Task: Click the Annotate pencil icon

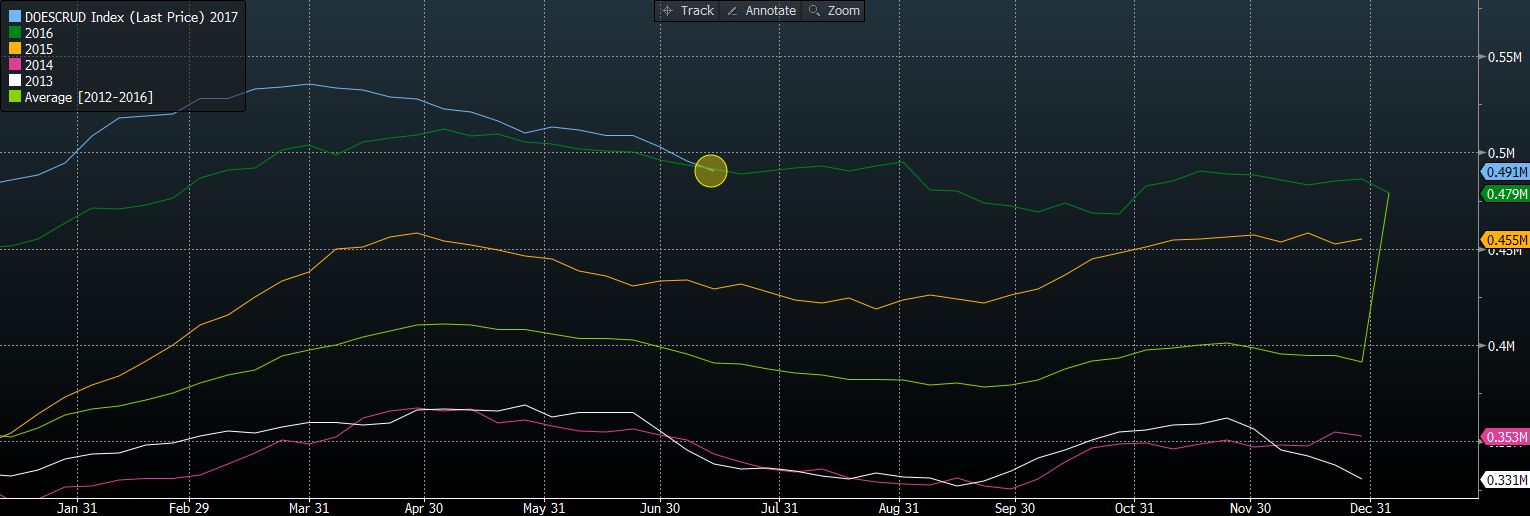Action: 732,10
